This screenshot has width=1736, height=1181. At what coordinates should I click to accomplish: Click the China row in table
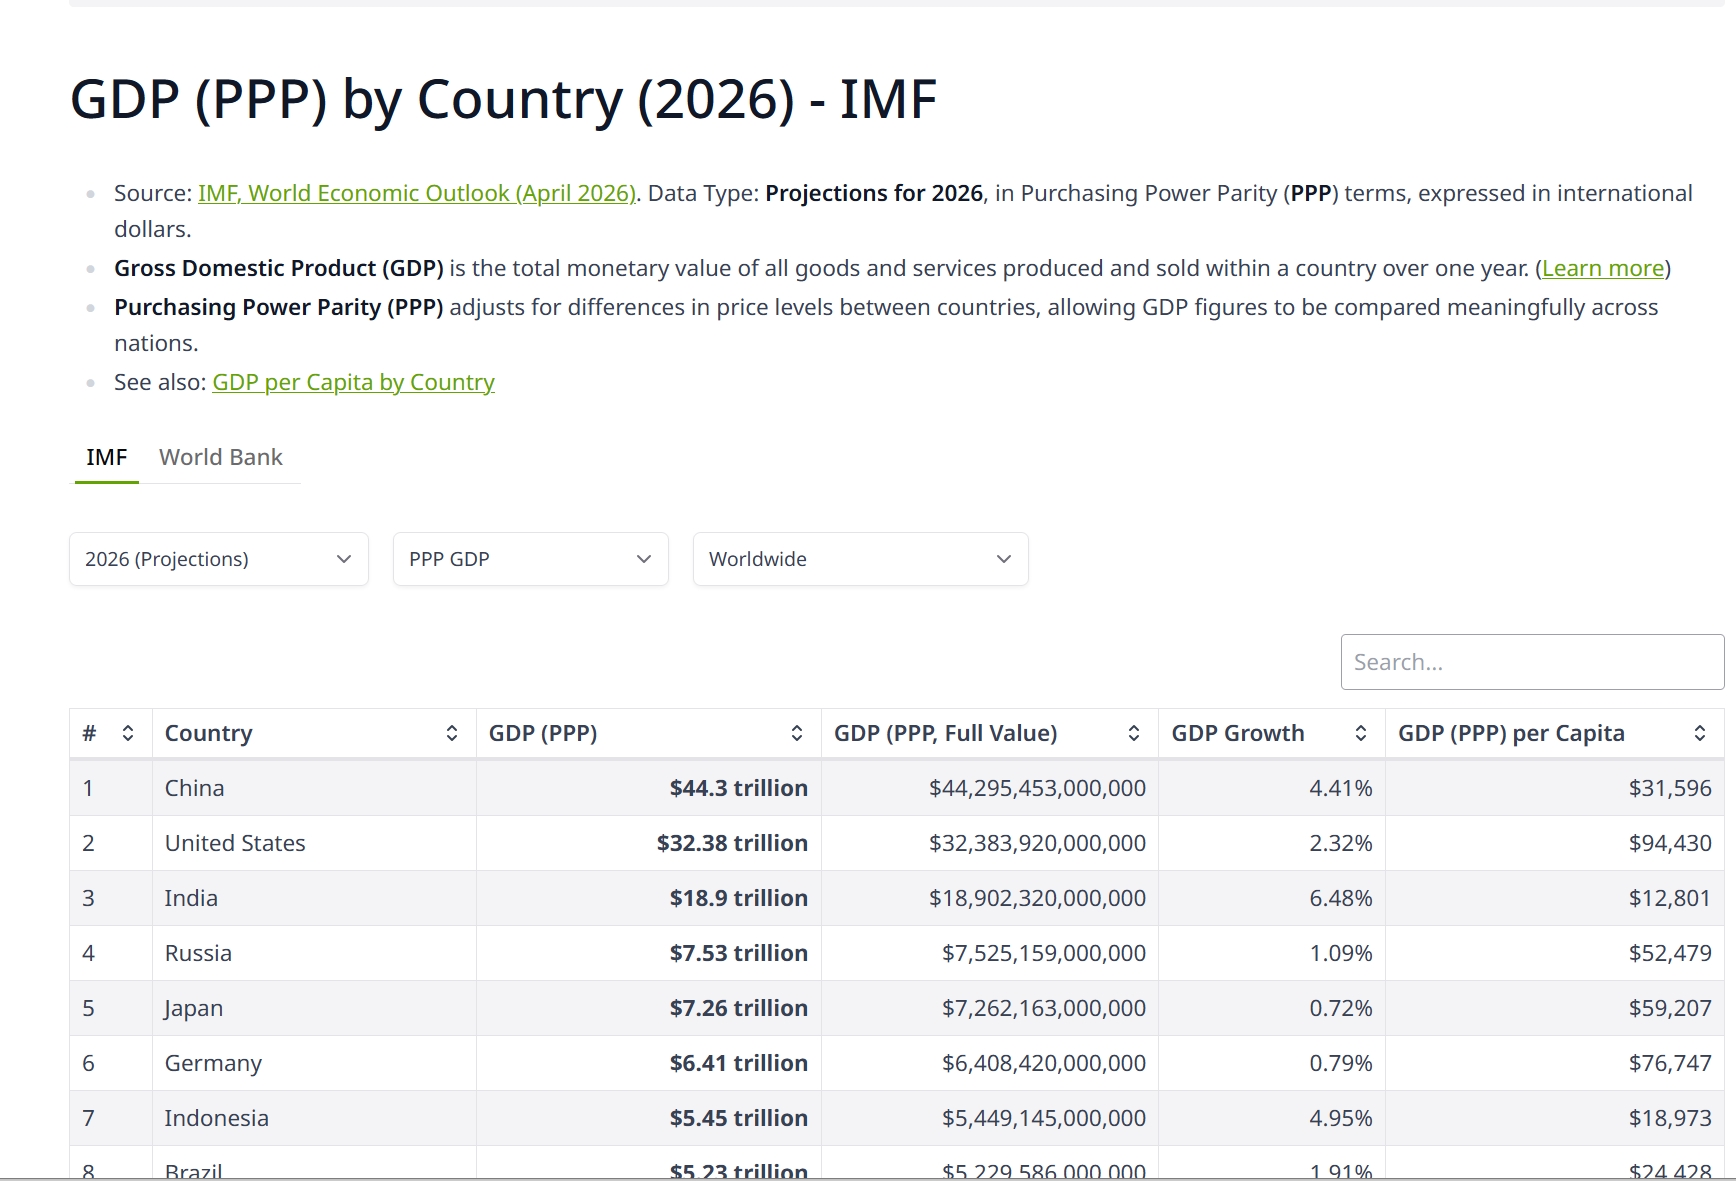coord(897,788)
